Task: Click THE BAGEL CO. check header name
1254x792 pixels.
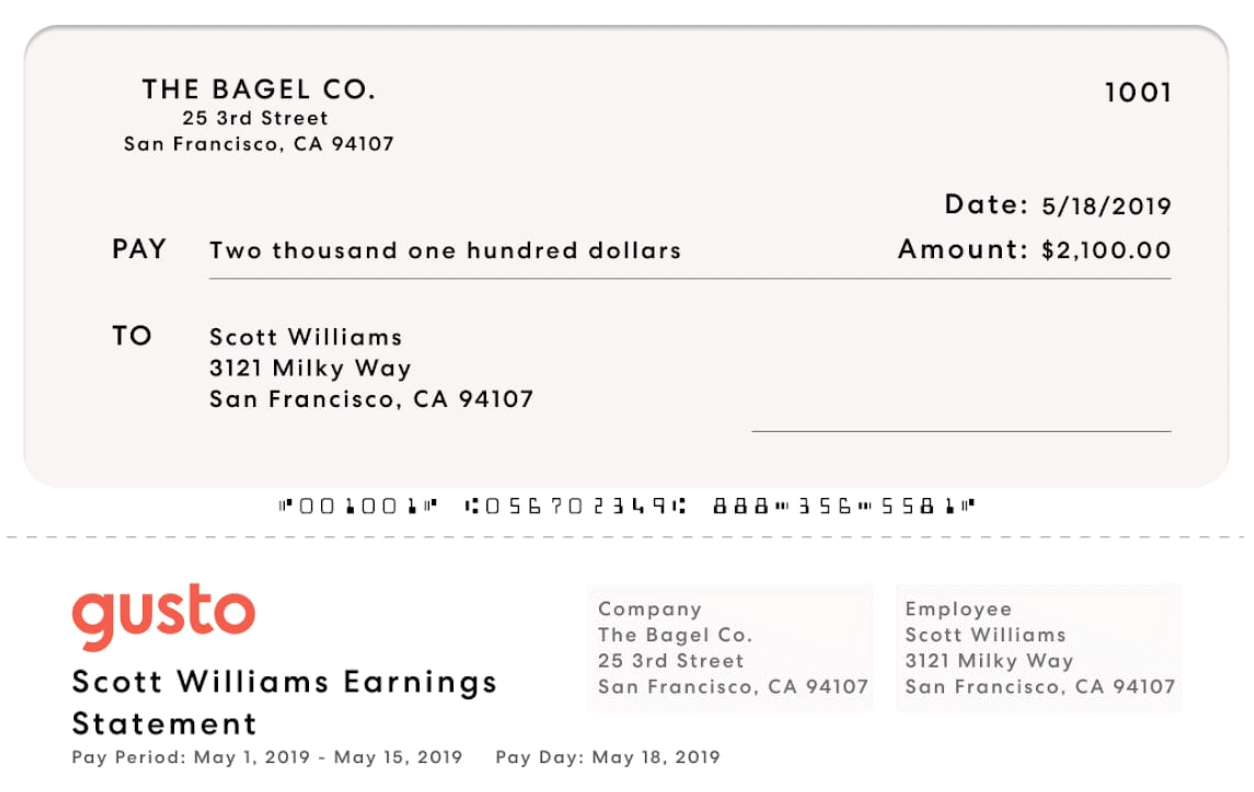Action: tap(258, 90)
